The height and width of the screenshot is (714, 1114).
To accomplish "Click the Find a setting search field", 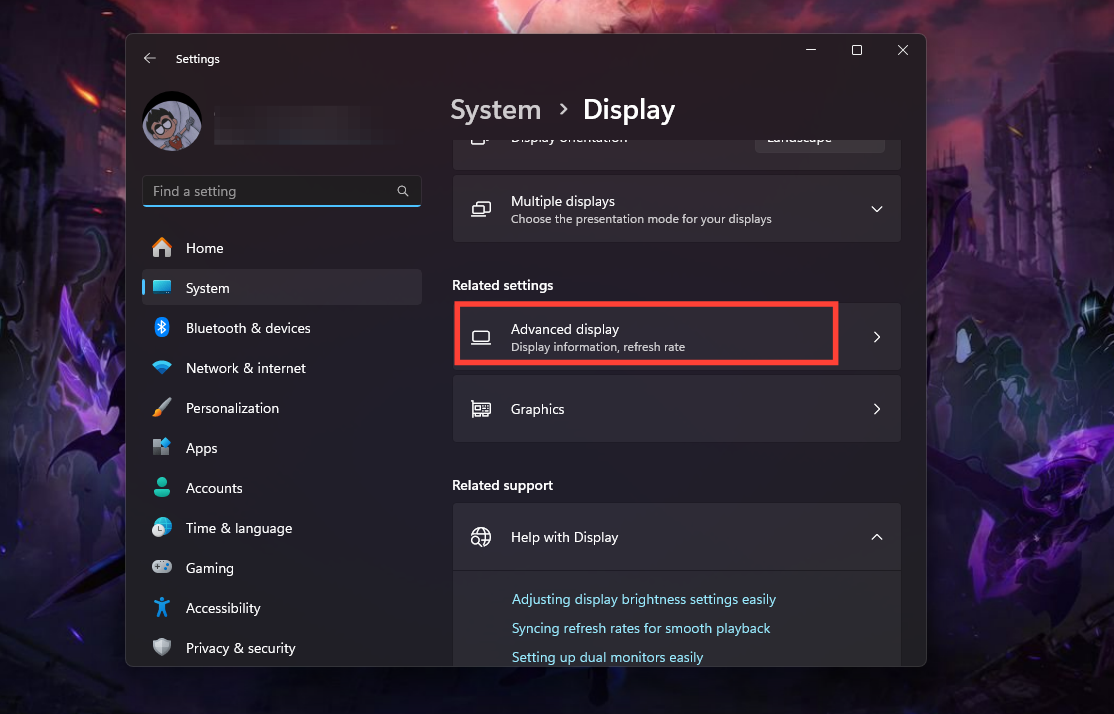I will [x=281, y=191].
